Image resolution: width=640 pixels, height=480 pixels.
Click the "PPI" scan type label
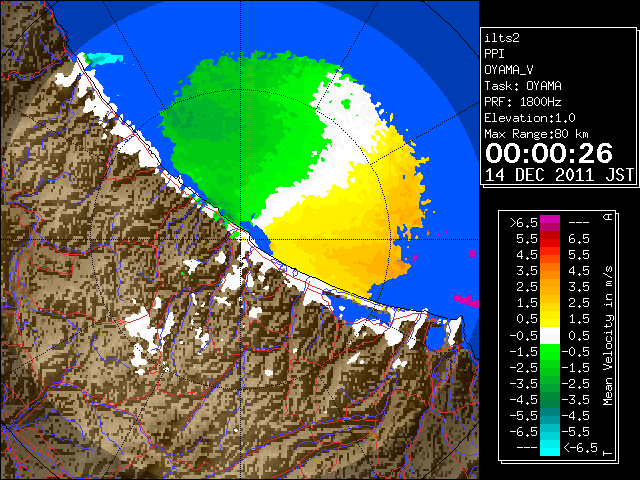[494, 54]
